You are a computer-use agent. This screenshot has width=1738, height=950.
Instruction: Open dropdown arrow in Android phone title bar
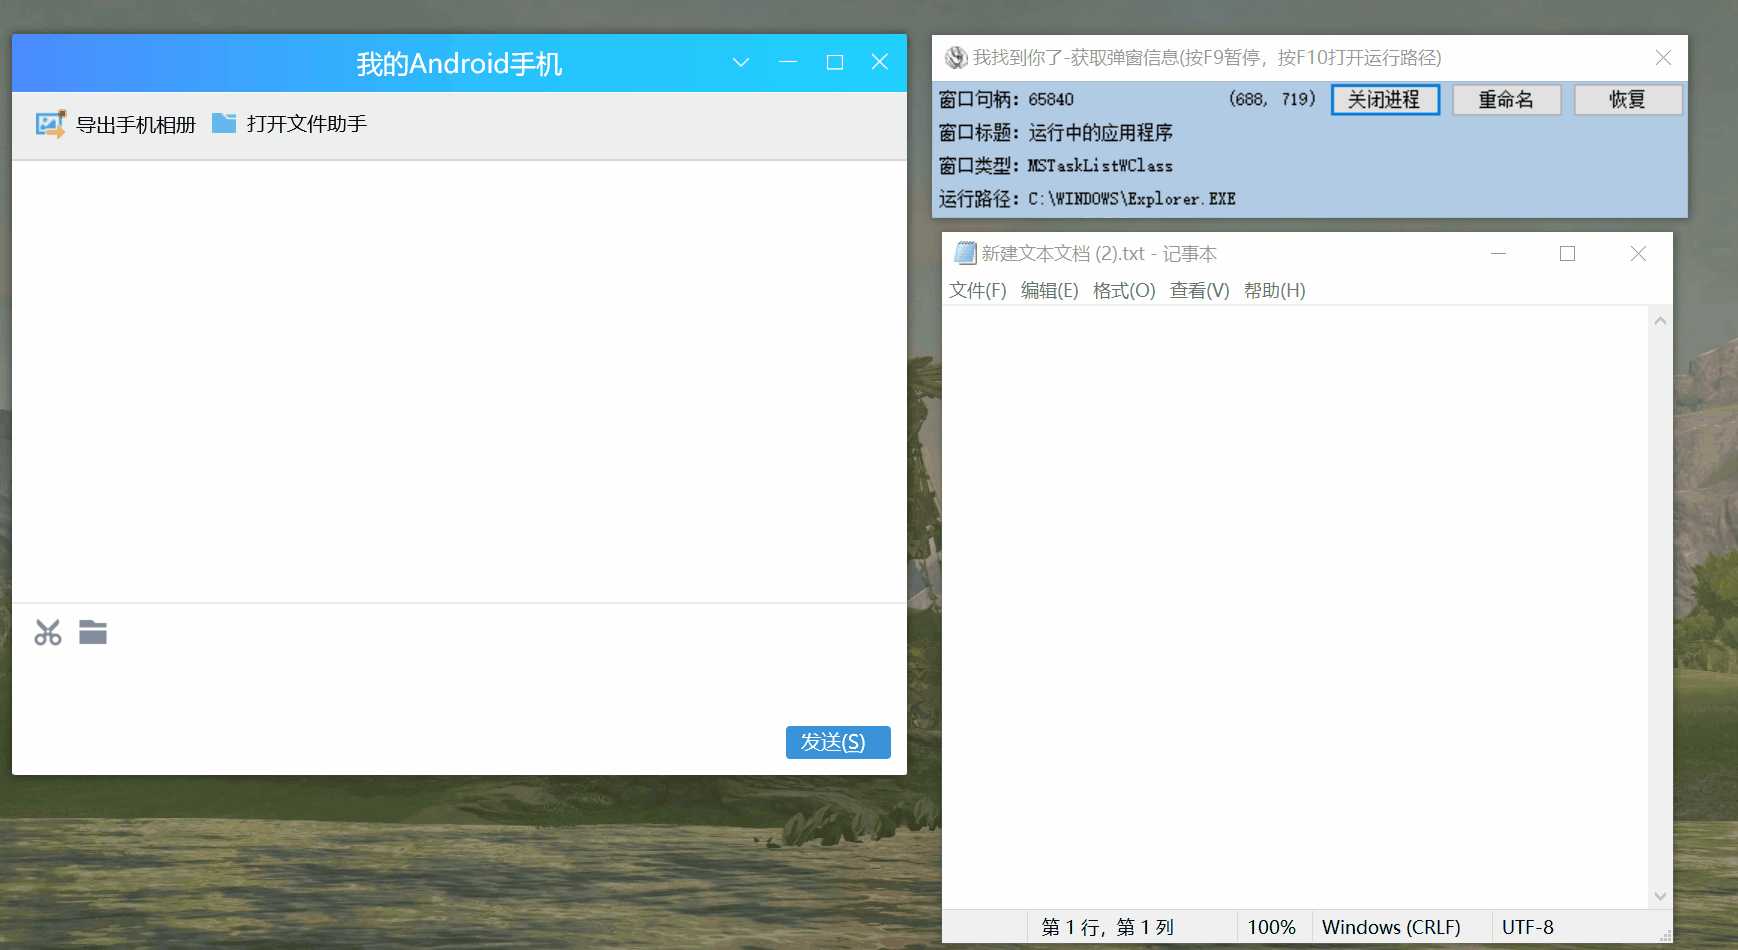point(741,62)
